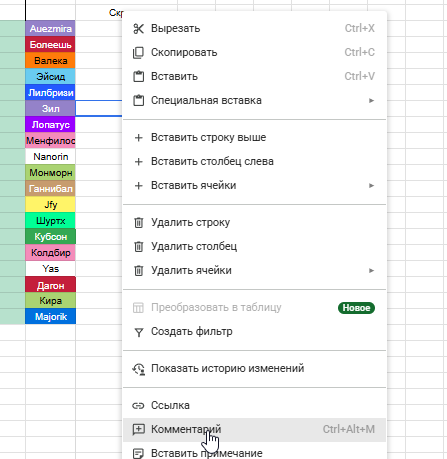
Task: Choose Вырезать from the context menu
Action: [x=254, y=28]
